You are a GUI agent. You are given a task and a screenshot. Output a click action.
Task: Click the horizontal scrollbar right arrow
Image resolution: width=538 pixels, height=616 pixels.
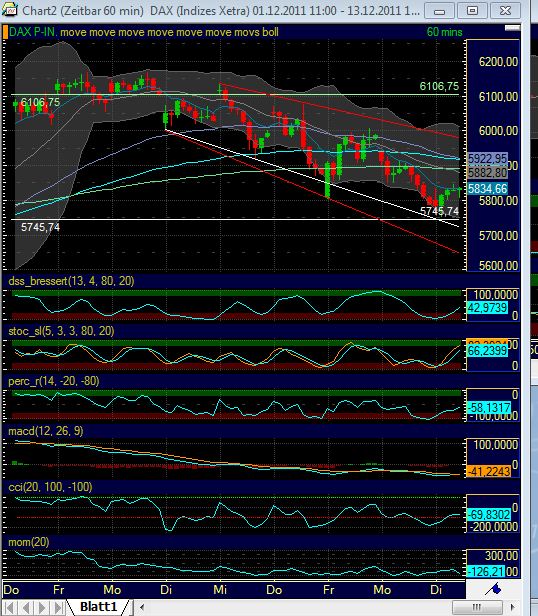pos(513,607)
